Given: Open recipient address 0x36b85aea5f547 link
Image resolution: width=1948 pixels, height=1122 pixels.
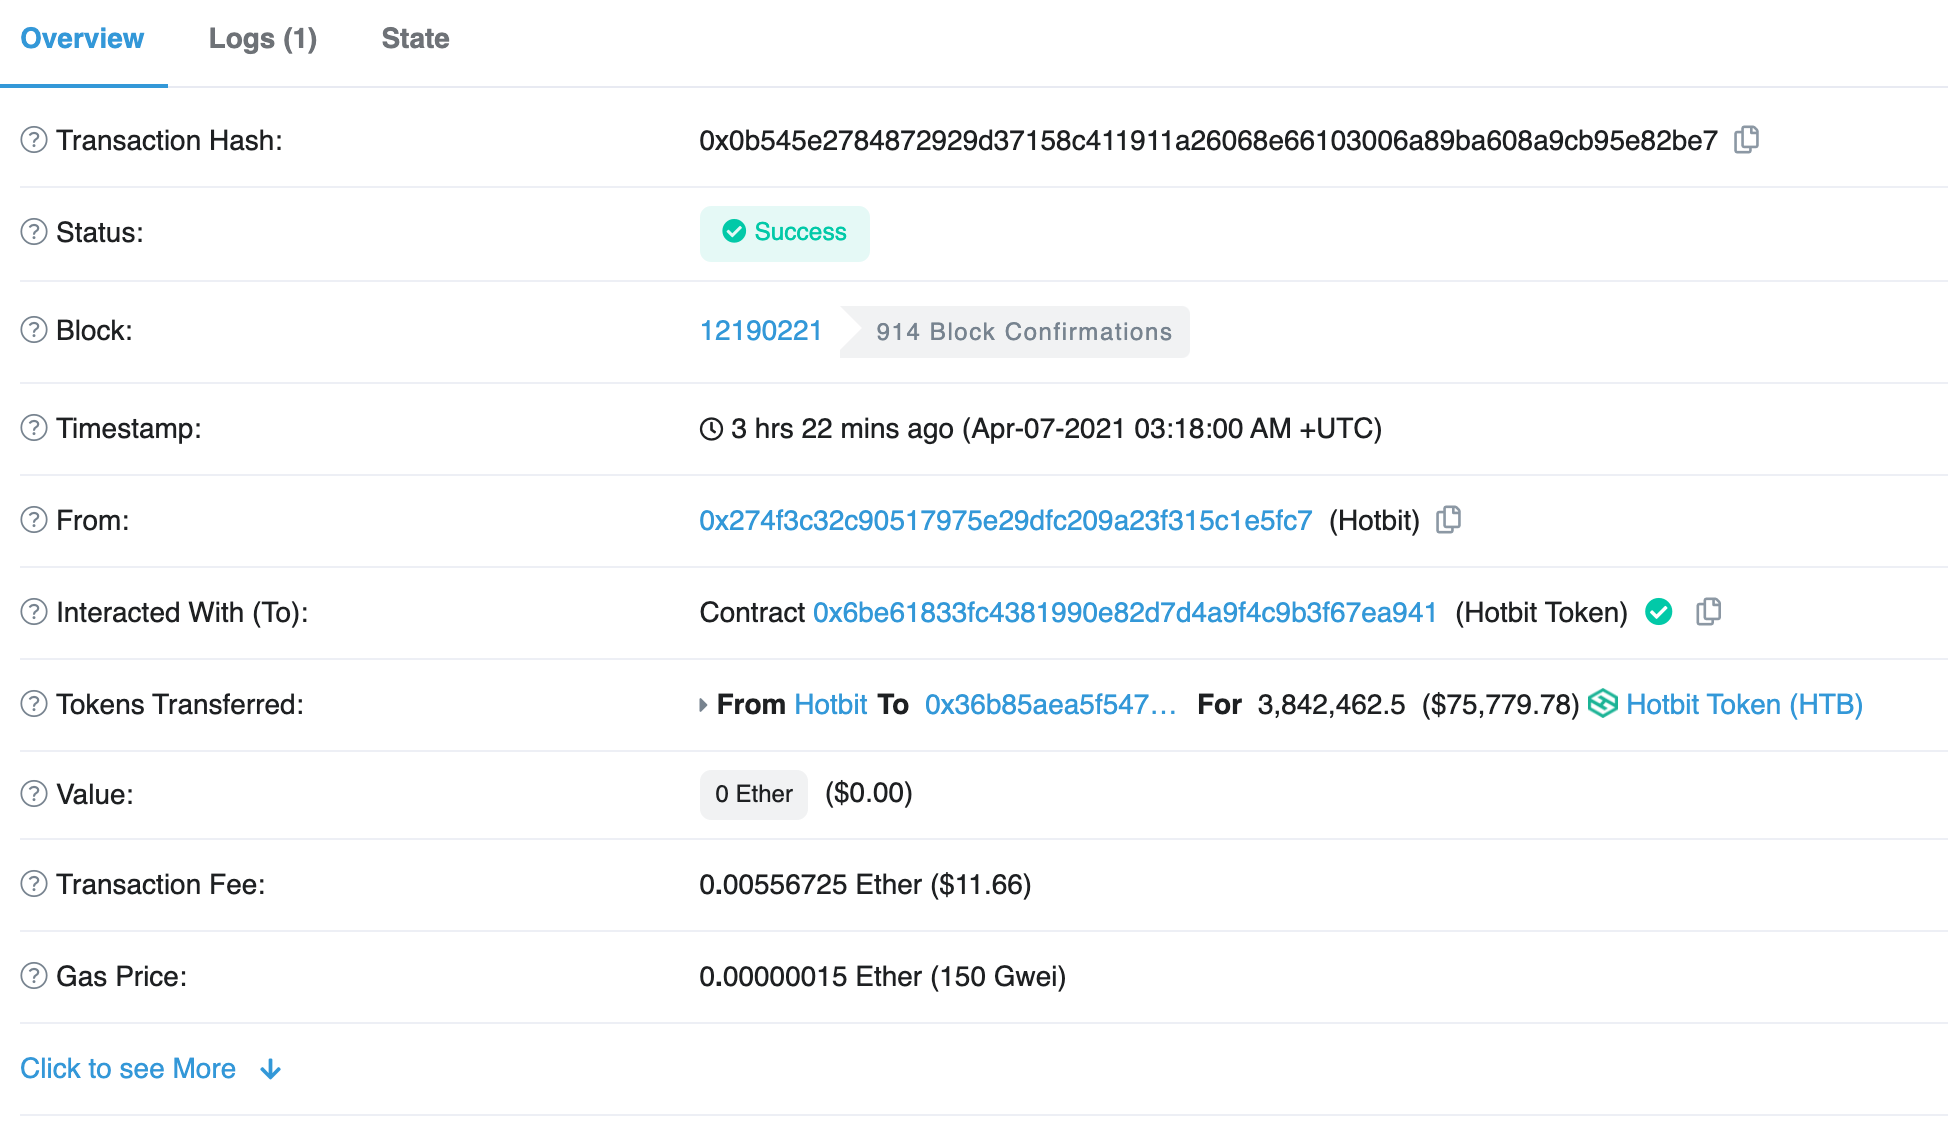Looking at the screenshot, I should [x=1050, y=704].
